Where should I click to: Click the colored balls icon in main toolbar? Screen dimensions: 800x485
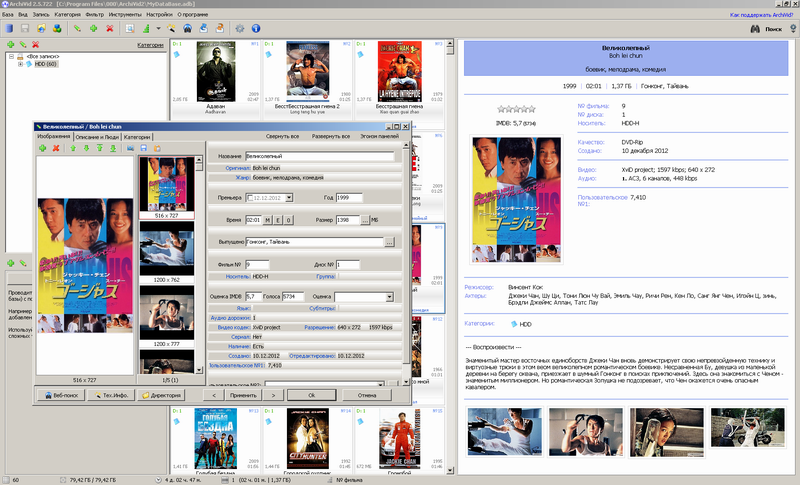pyautogui.click(x=57, y=29)
